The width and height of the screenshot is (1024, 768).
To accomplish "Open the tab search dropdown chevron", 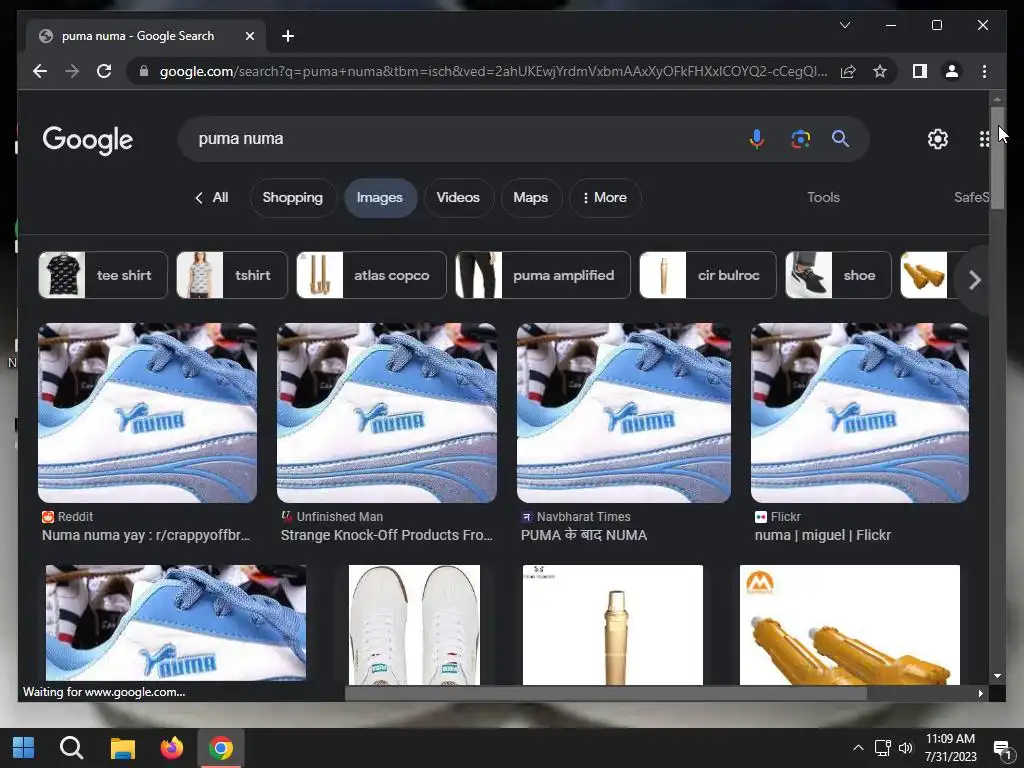I will 844,25.
